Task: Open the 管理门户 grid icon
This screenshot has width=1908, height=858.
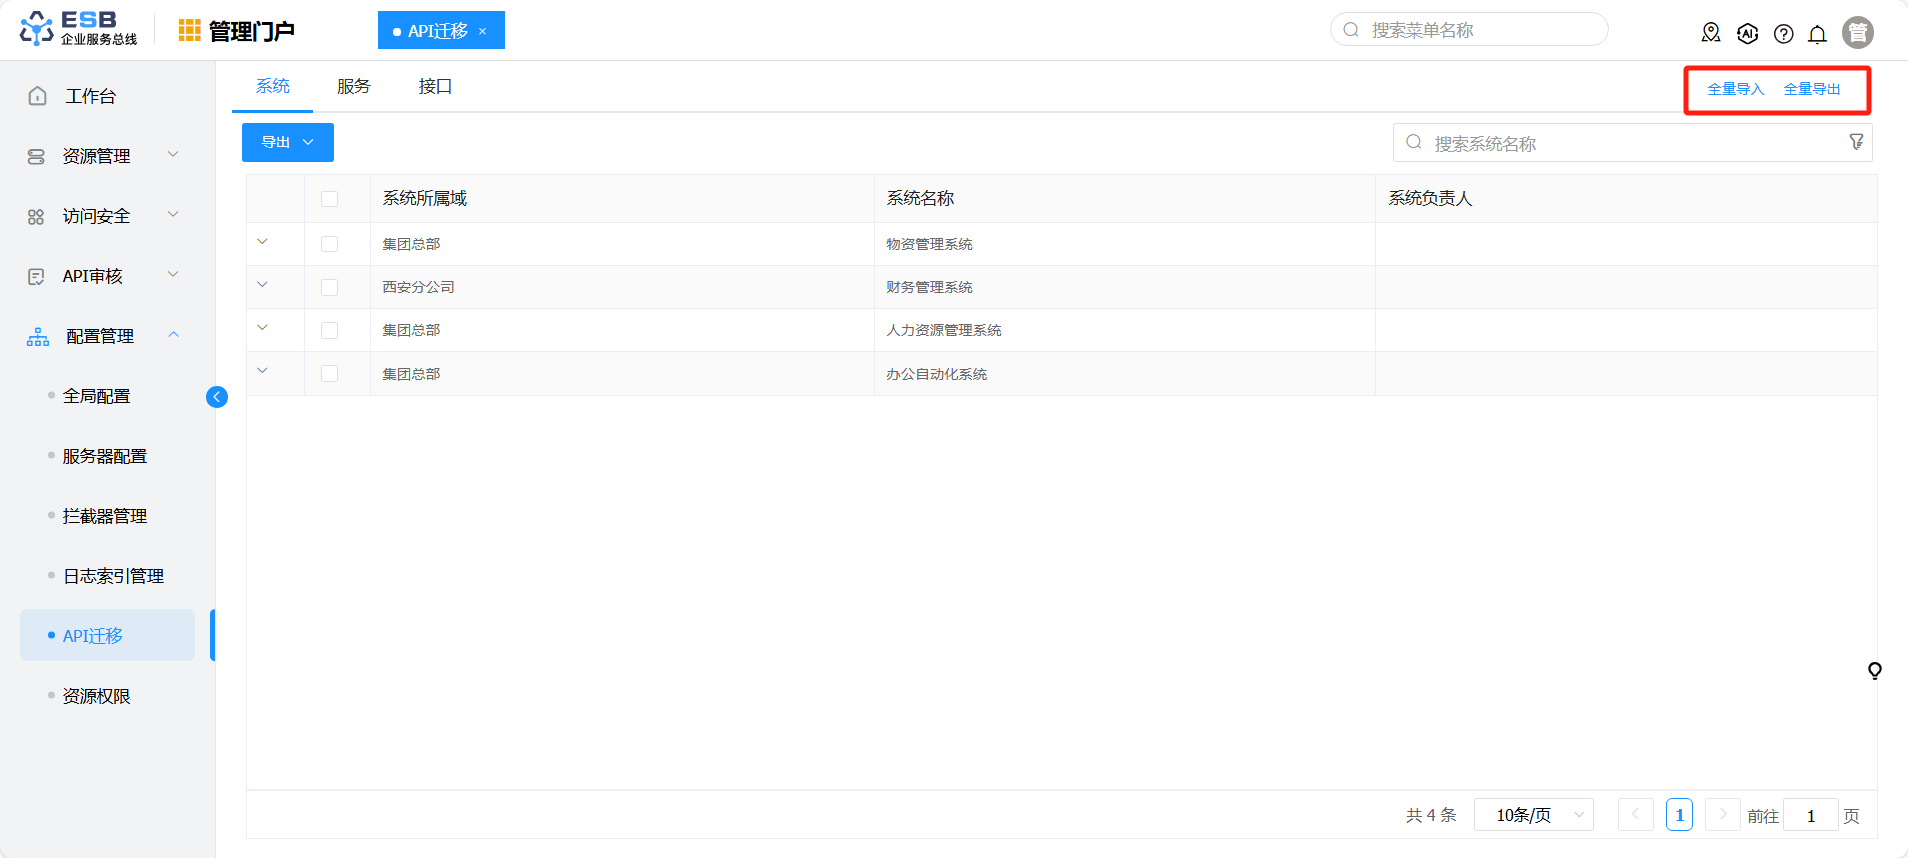Action: (x=189, y=31)
